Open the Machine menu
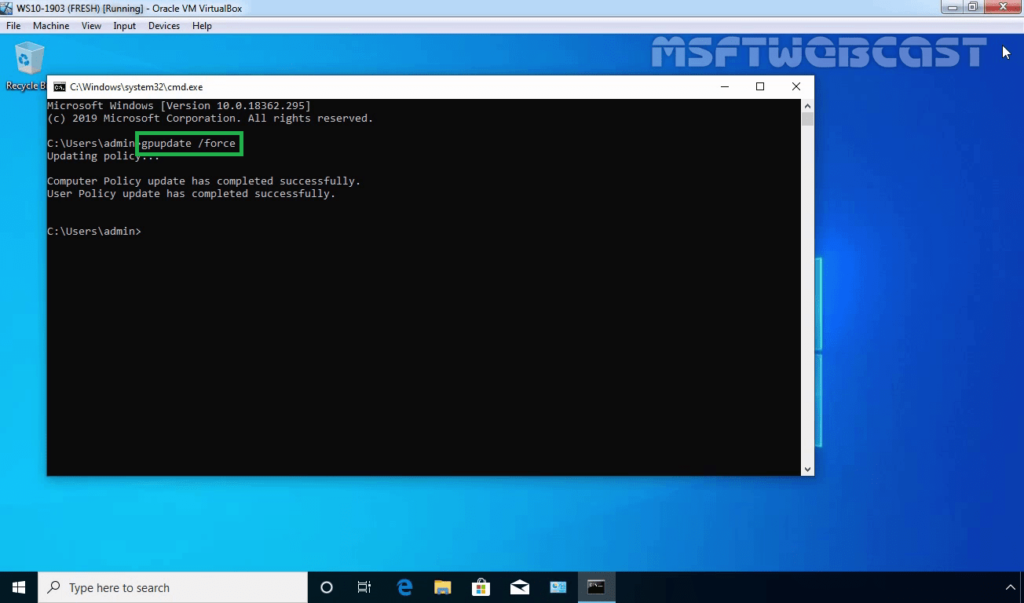Image resolution: width=1024 pixels, height=603 pixels. tap(51, 26)
